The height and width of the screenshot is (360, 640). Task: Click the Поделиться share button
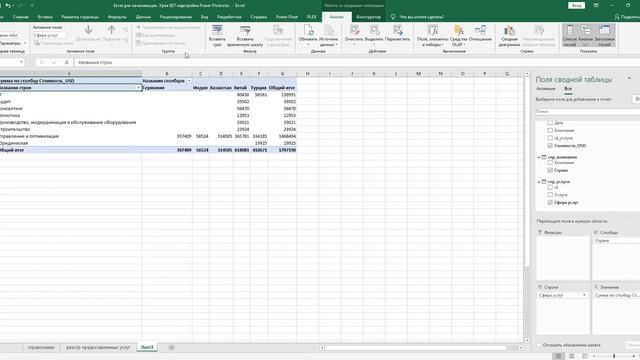point(627,17)
